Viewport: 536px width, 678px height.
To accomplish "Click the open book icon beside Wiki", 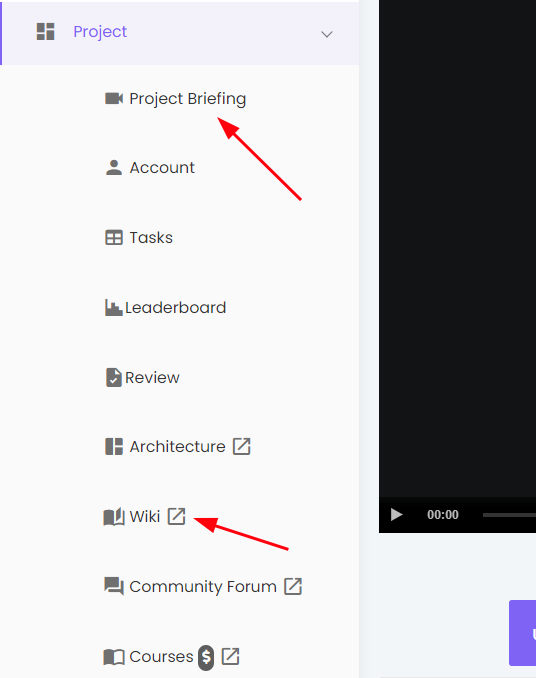I will coord(114,517).
